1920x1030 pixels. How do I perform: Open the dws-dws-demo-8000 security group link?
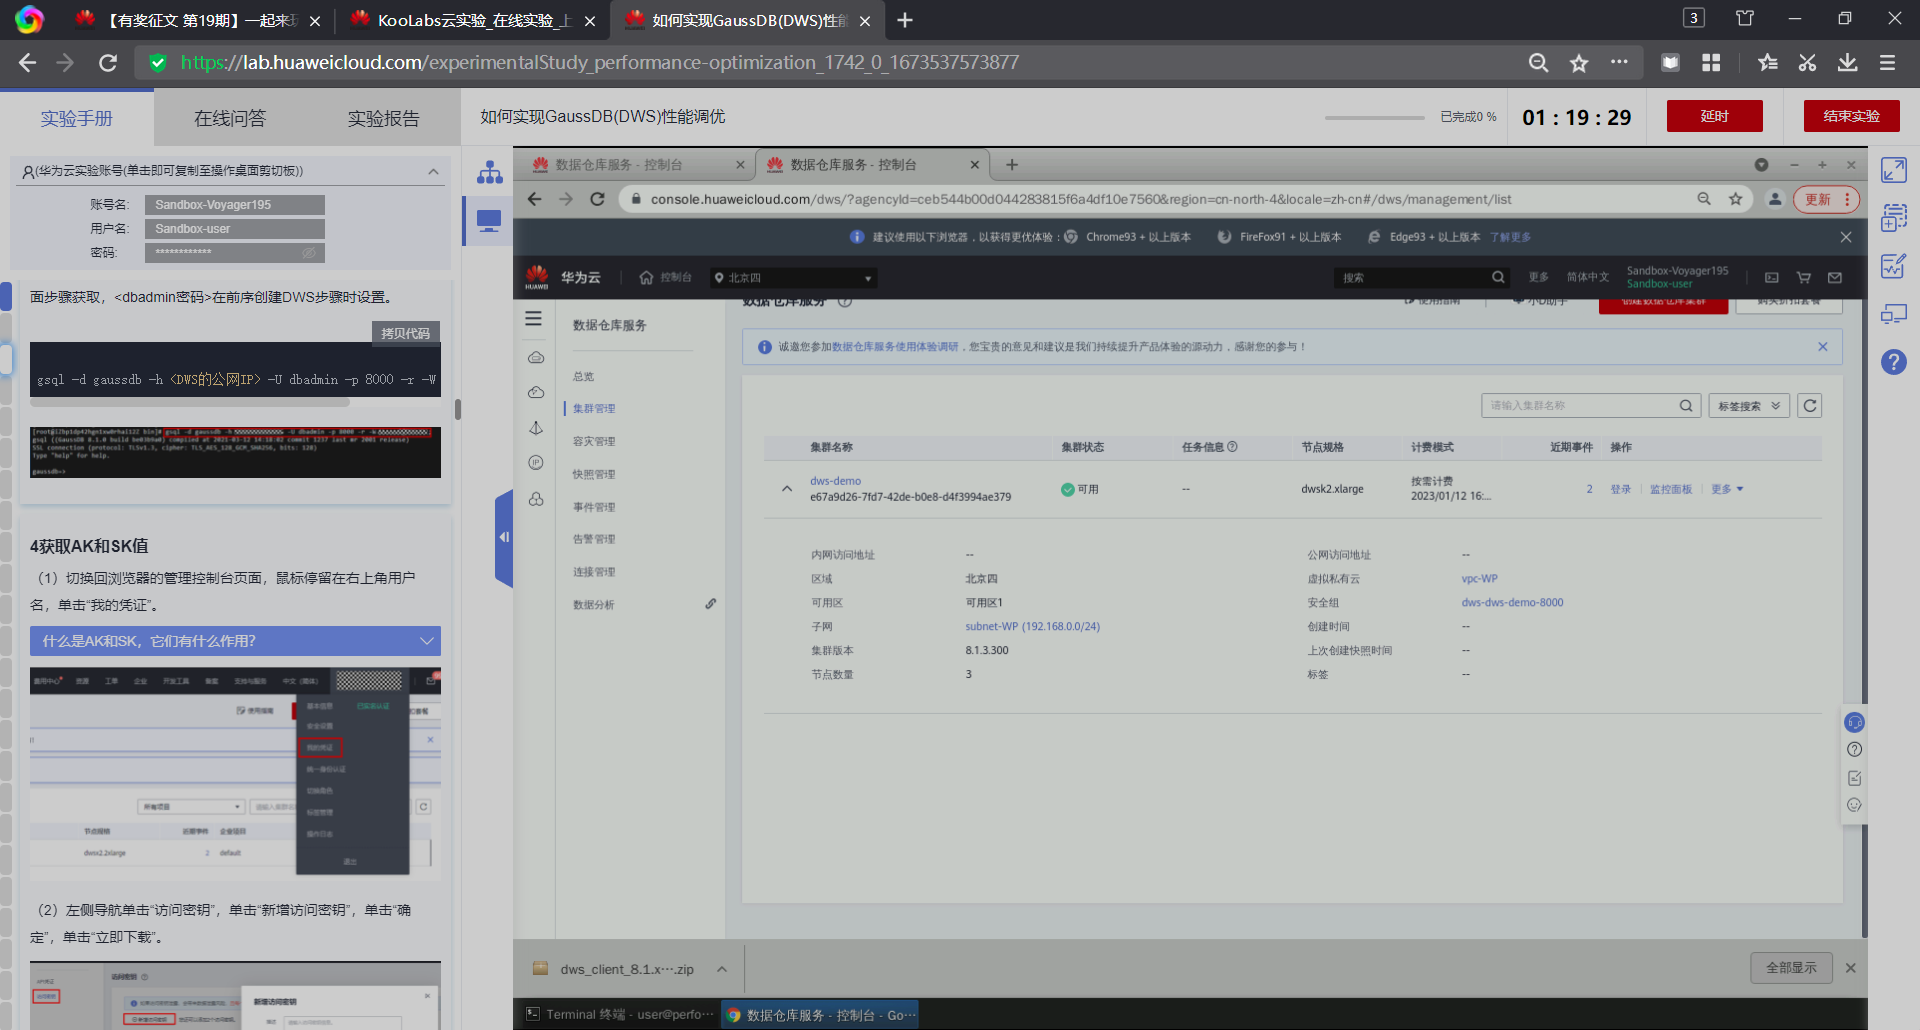1512,603
